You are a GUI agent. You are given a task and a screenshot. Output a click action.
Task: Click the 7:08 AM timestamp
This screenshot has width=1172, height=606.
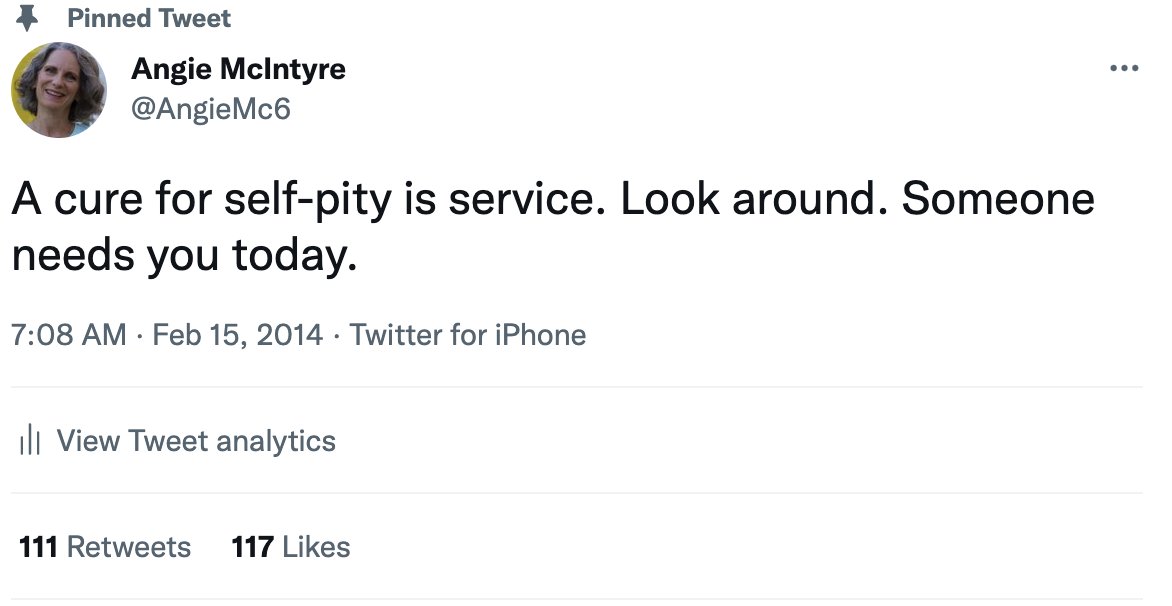[x=69, y=335]
